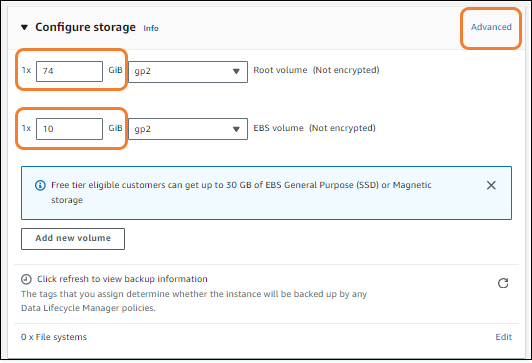Dismiss the free tier eligibility banner
The height and width of the screenshot is (363, 532).
click(491, 185)
